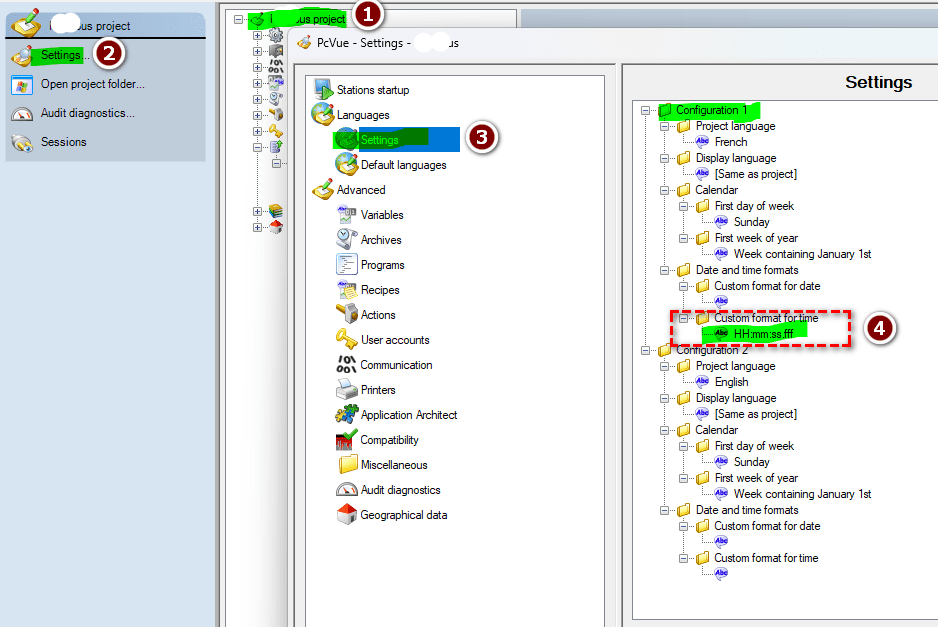Viewport: 938px width, 627px height.
Task: Click the Printers icon
Action: coord(346,389)
